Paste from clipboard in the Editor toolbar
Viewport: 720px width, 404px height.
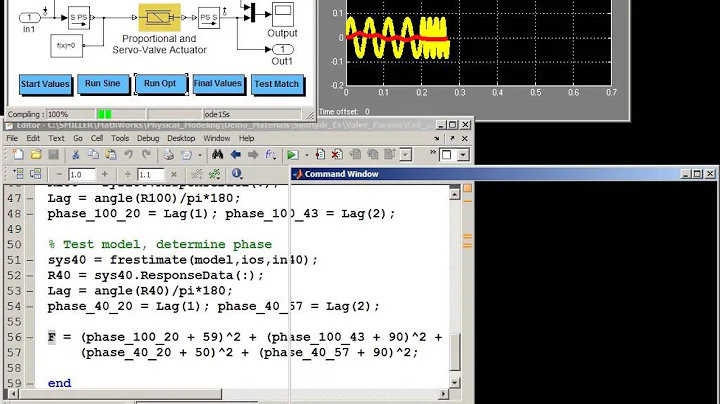111,155
